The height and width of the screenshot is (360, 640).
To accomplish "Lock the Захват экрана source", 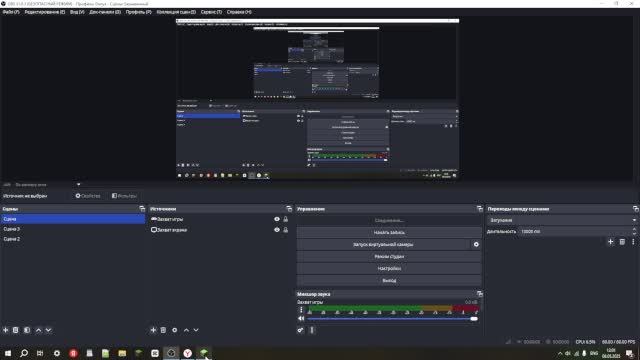I will point(286,230).
